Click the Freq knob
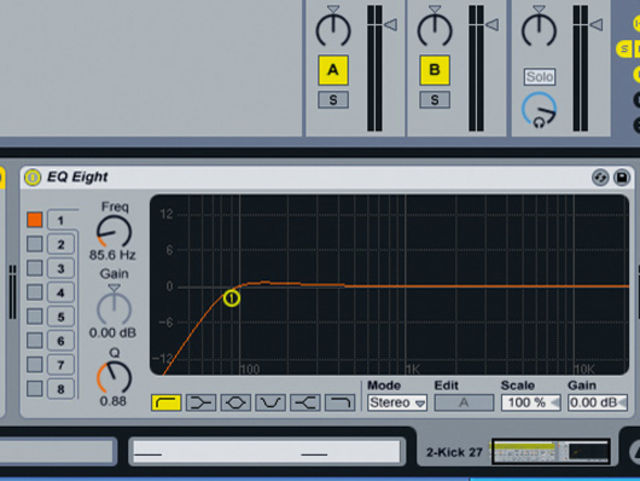 pyautogui.click(x=114, y=232)
